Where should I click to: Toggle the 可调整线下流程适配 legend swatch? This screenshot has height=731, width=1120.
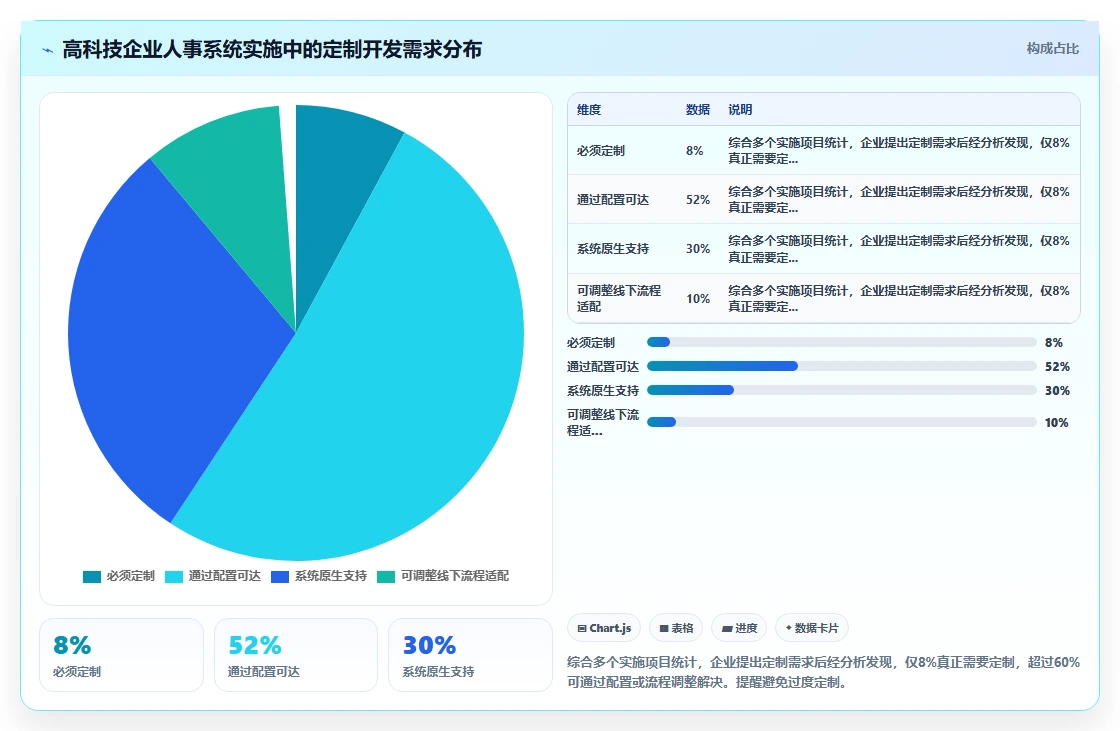click(x=386, y=577)
